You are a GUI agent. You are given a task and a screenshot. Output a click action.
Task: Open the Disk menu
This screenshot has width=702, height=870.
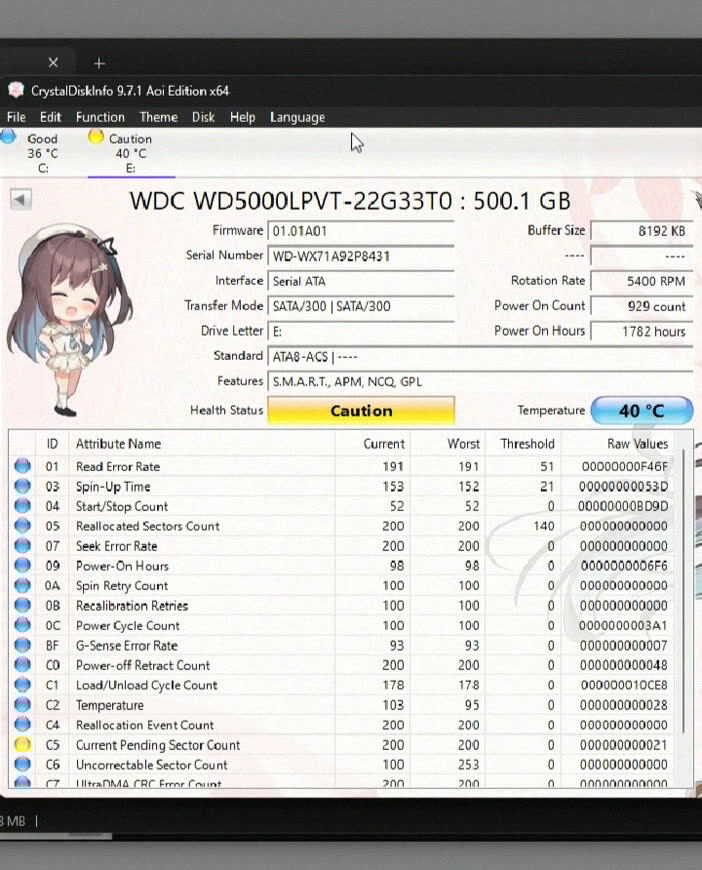(203, 117)
